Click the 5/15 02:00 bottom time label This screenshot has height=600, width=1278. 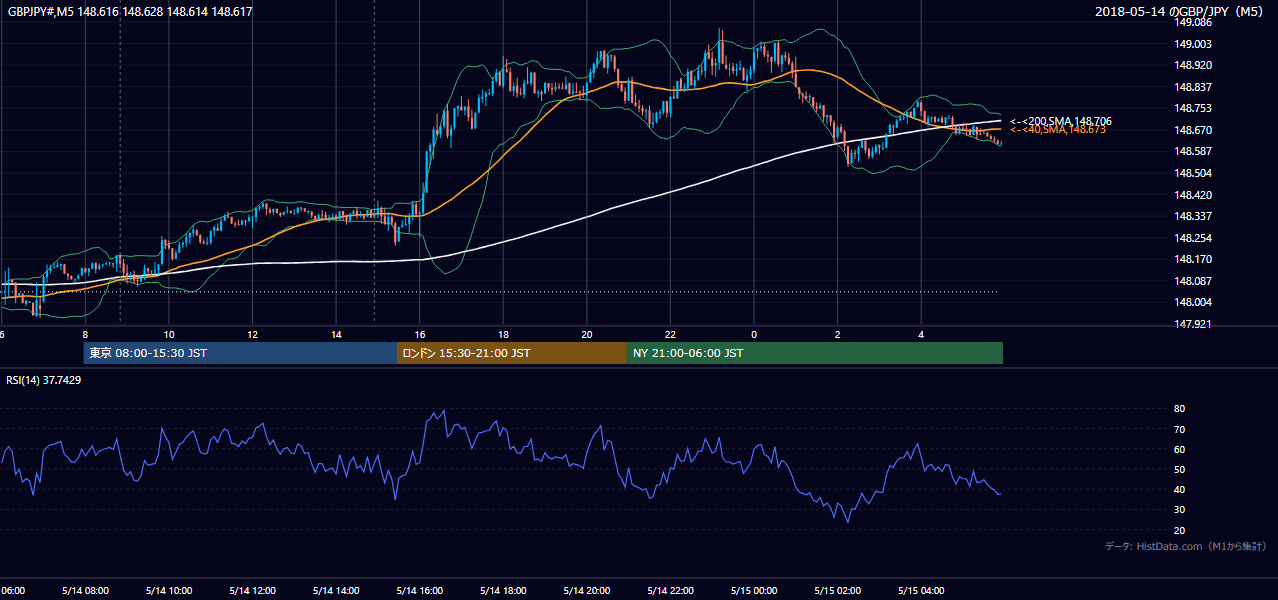click(x=839, y=591)
